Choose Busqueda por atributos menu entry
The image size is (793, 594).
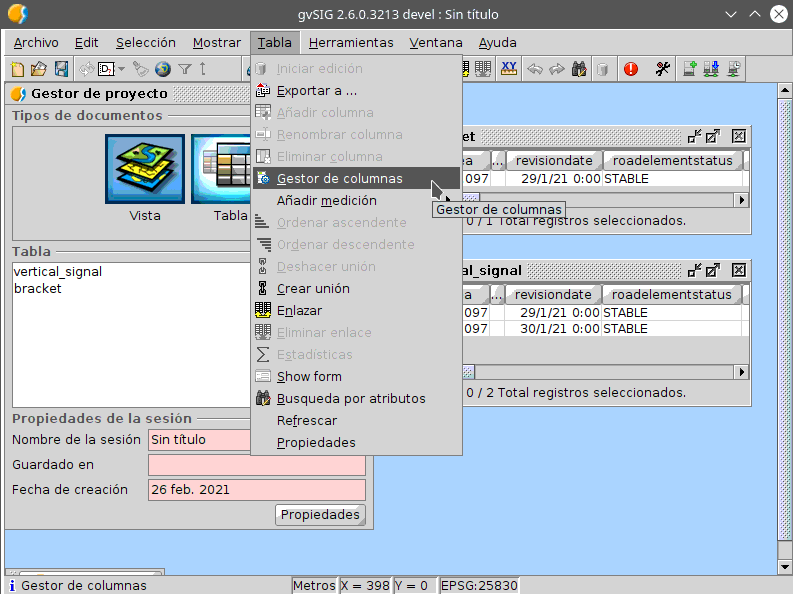click(x=357, y=398)
